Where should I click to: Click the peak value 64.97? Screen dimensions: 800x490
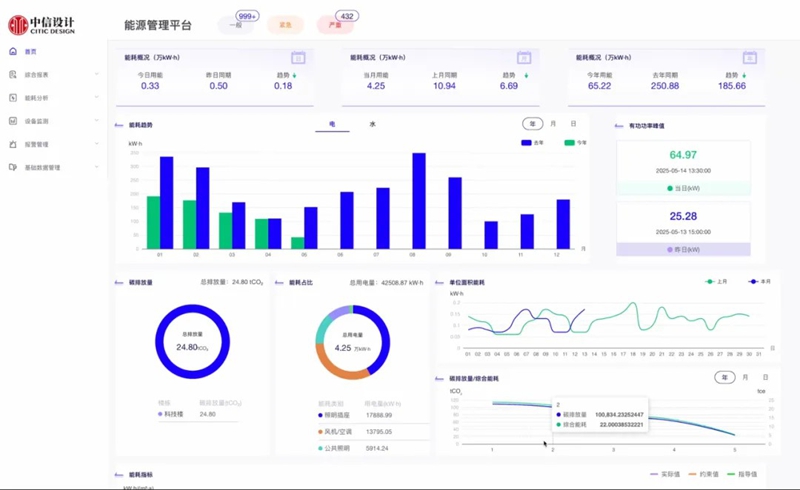coord(683,155)
